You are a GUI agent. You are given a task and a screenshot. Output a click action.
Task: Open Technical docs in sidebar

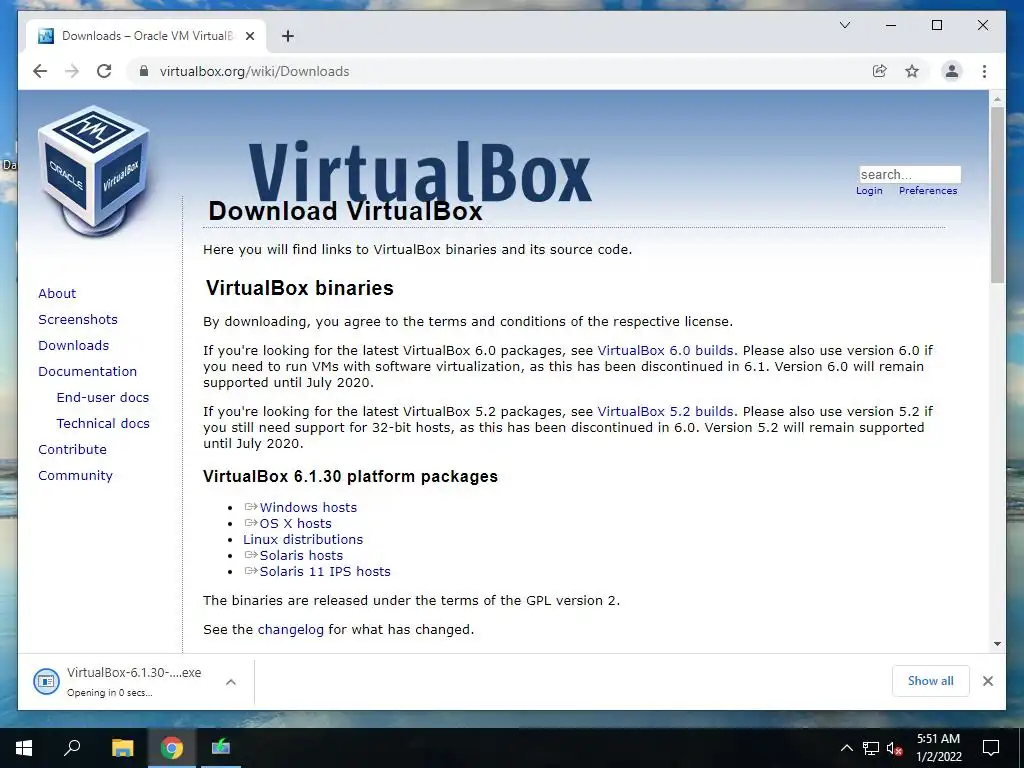(x=103, y=423)
